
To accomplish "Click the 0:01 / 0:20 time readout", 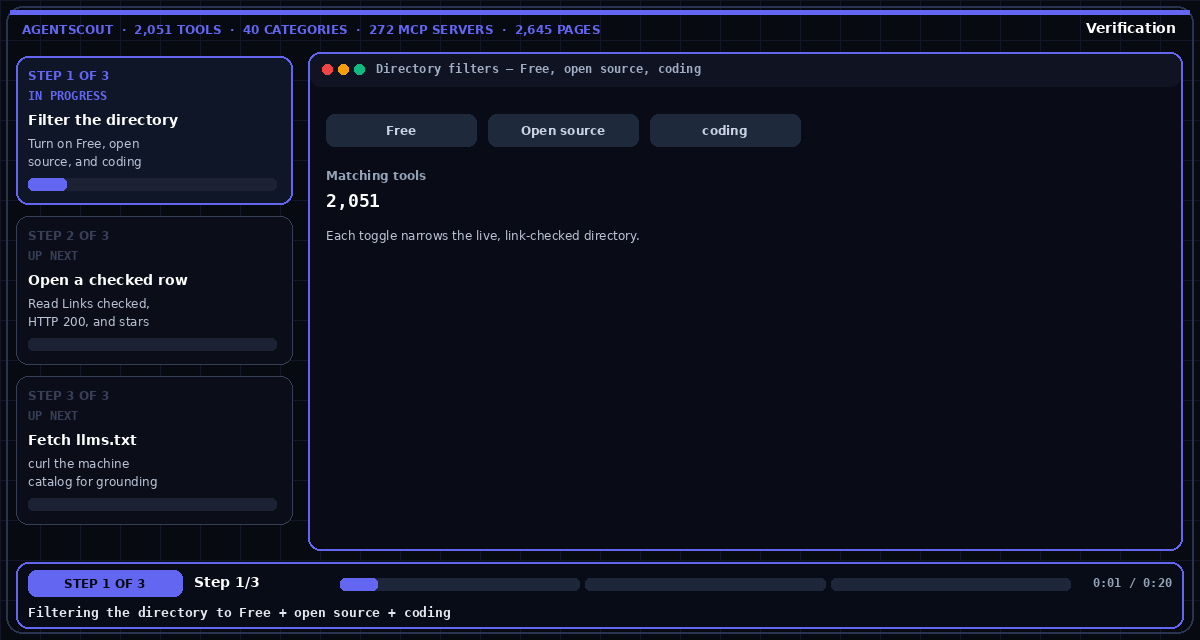I will click(1132, 583).
